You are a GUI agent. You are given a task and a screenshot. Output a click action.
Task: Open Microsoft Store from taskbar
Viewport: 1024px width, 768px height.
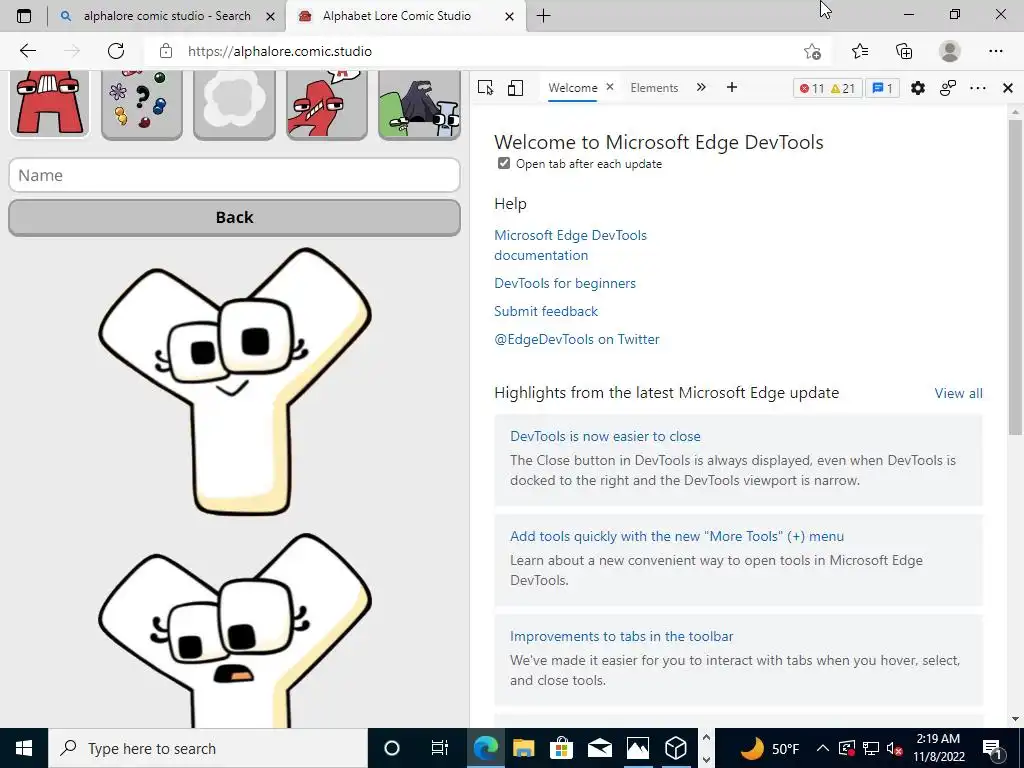pyautogui.click(x=561, y=748)
